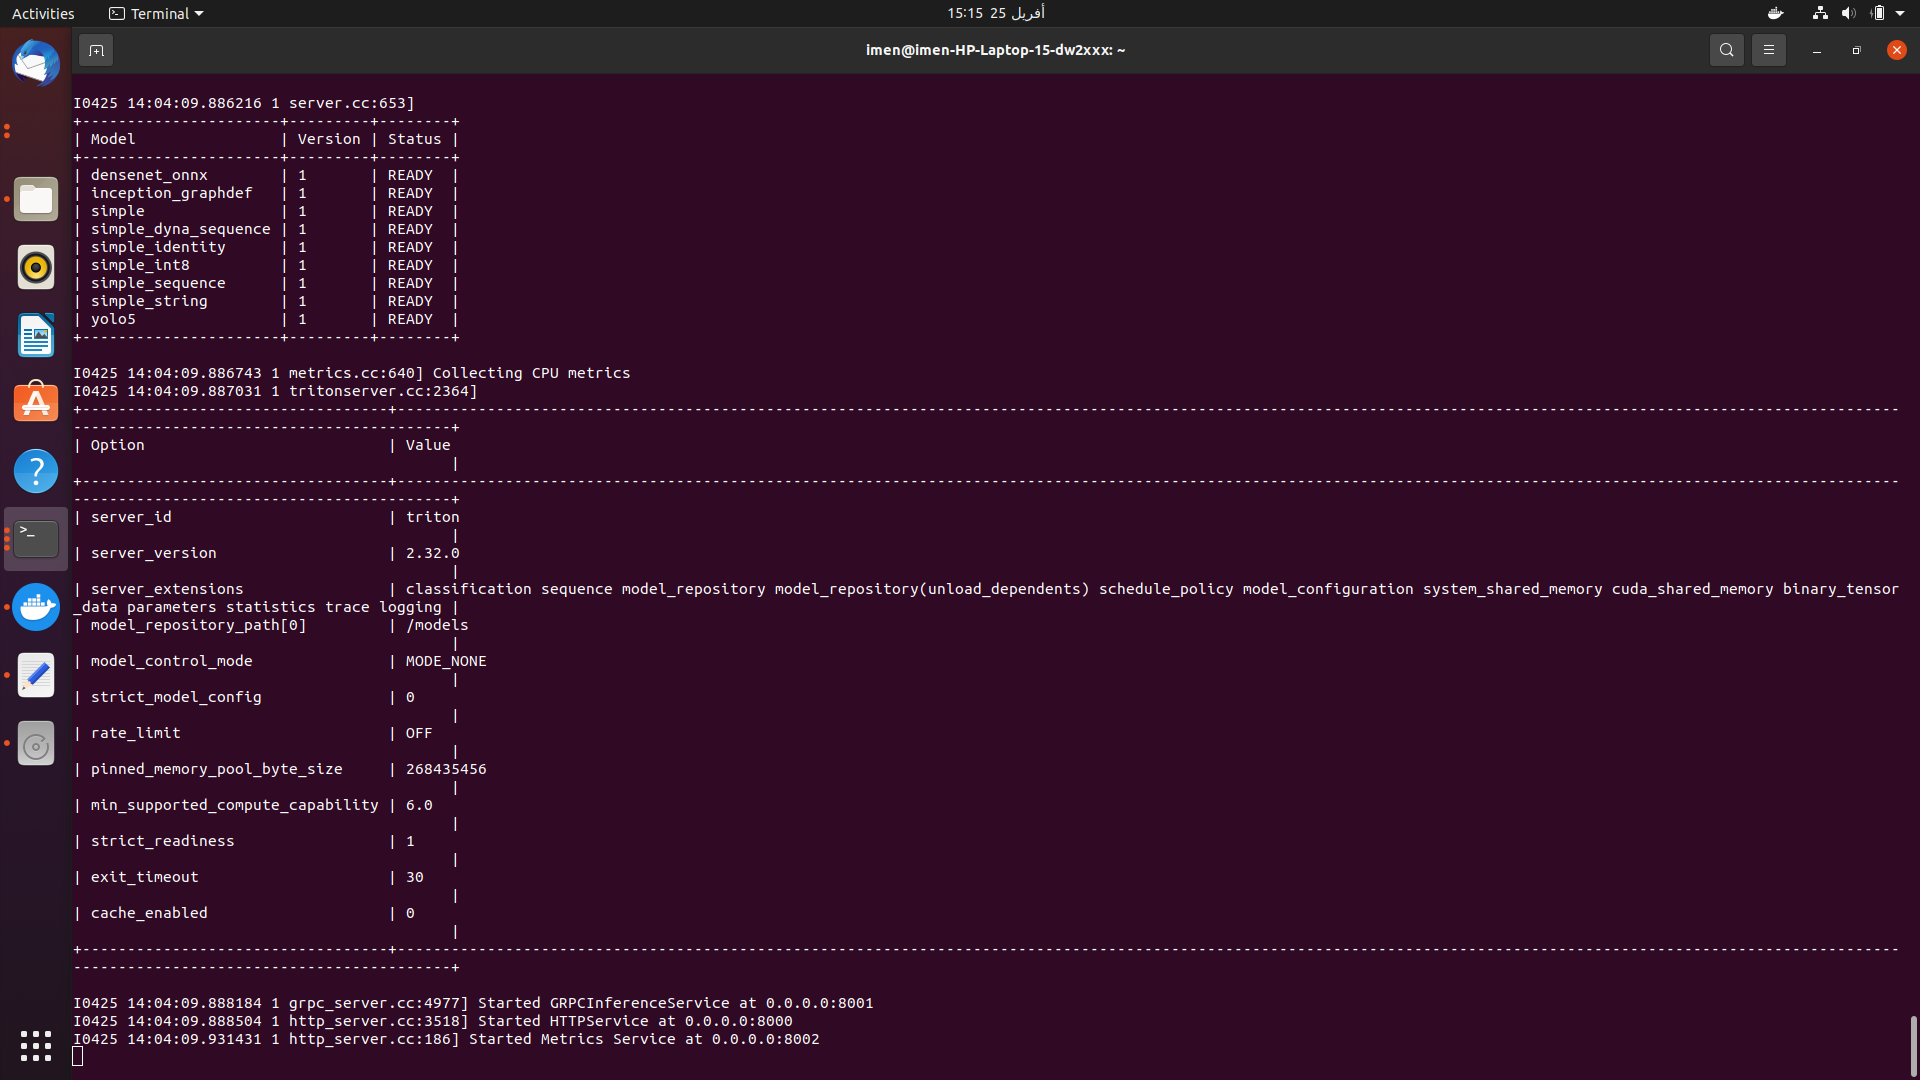1920x1080 pixels.
Task: Click the wired network tray icon
Action: pos(1819,13)
